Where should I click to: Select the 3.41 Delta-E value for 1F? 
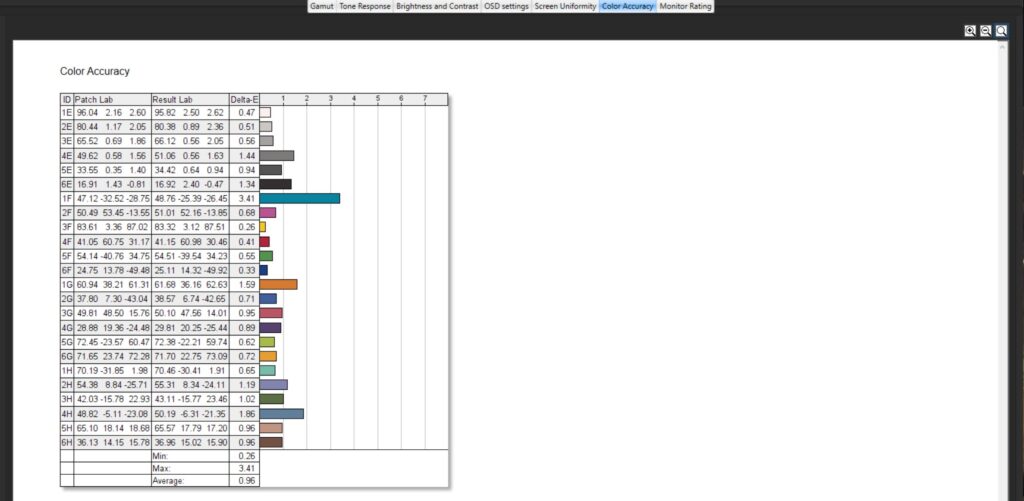pos(244,198)
